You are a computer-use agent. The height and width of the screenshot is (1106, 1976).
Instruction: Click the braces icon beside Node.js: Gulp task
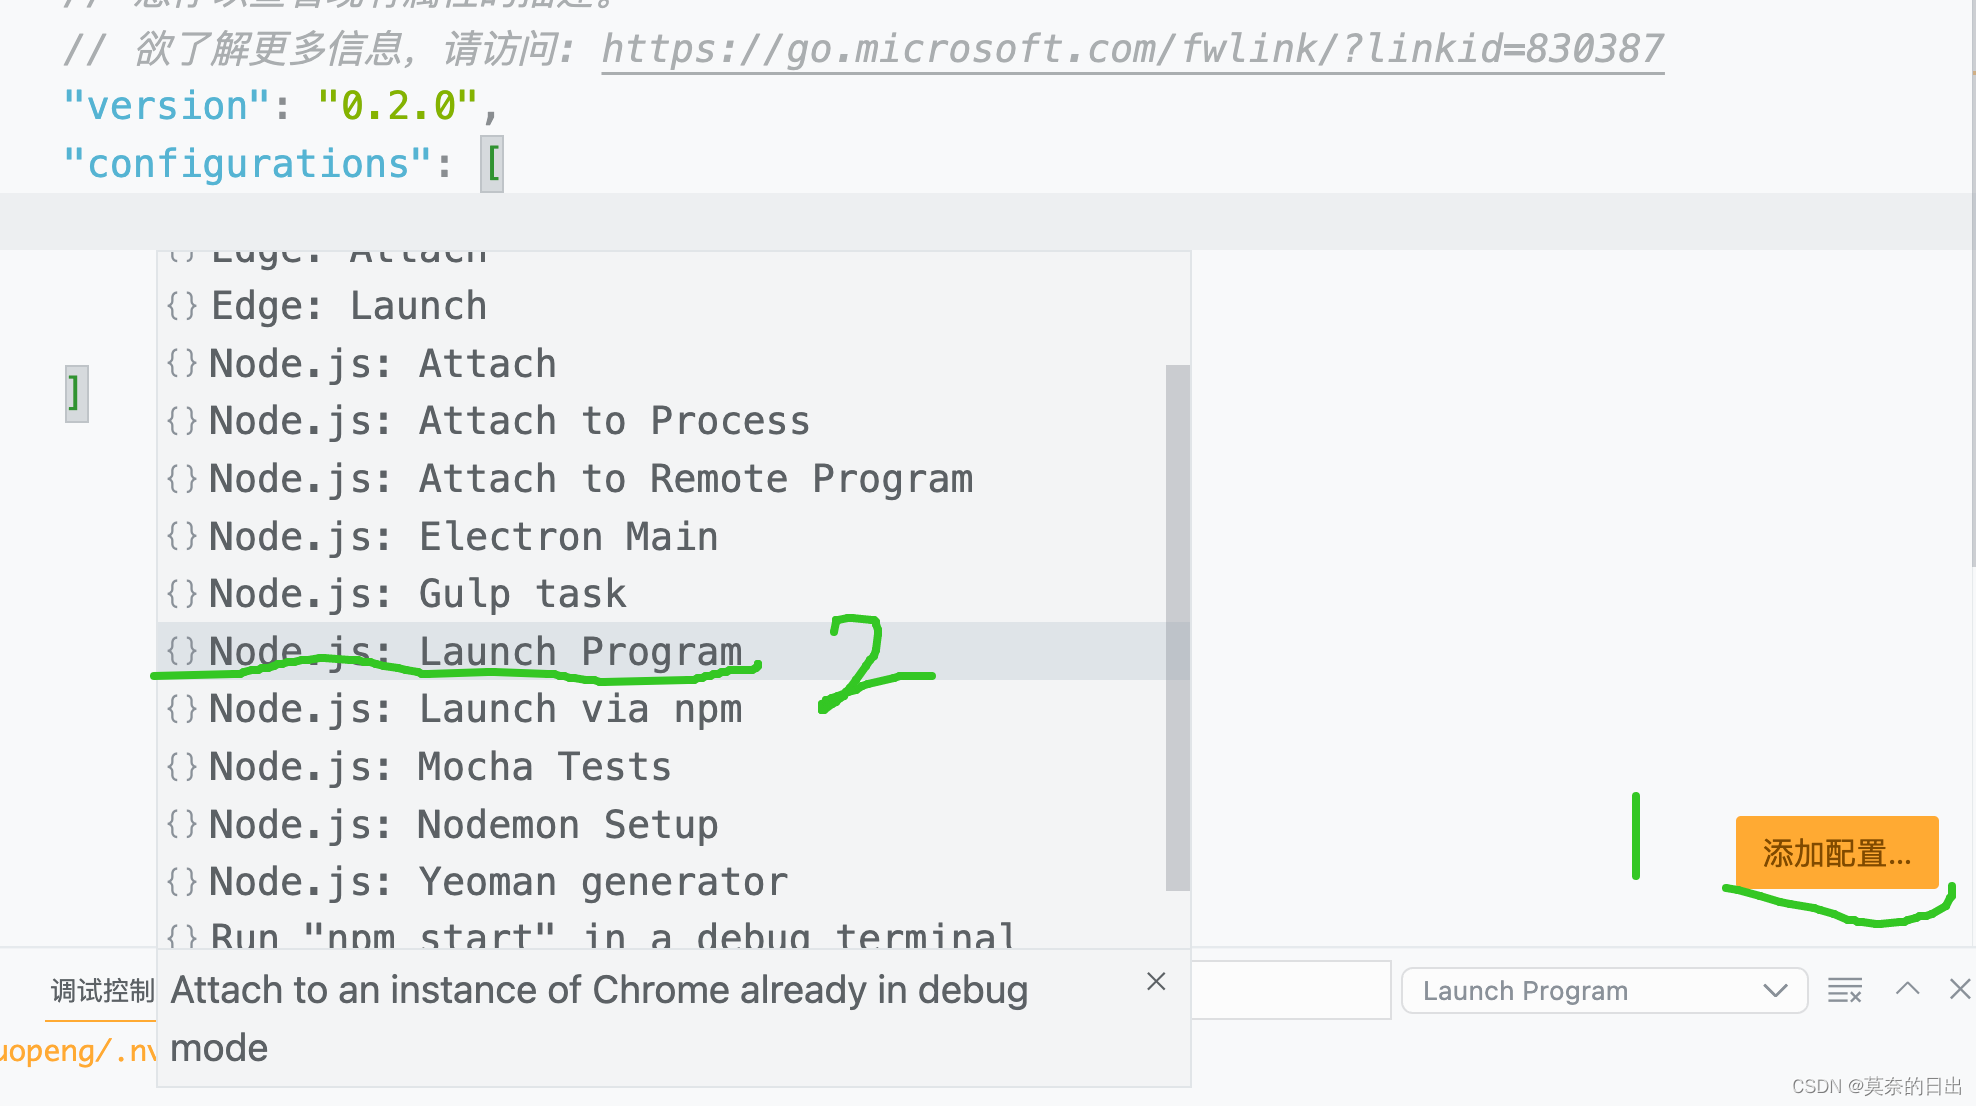point(182,594)
